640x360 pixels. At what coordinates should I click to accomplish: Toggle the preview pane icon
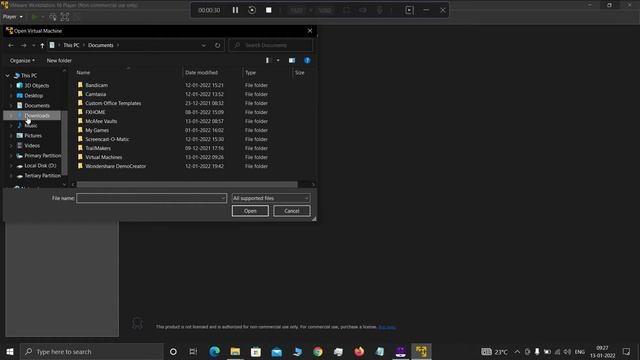(292, 60)
